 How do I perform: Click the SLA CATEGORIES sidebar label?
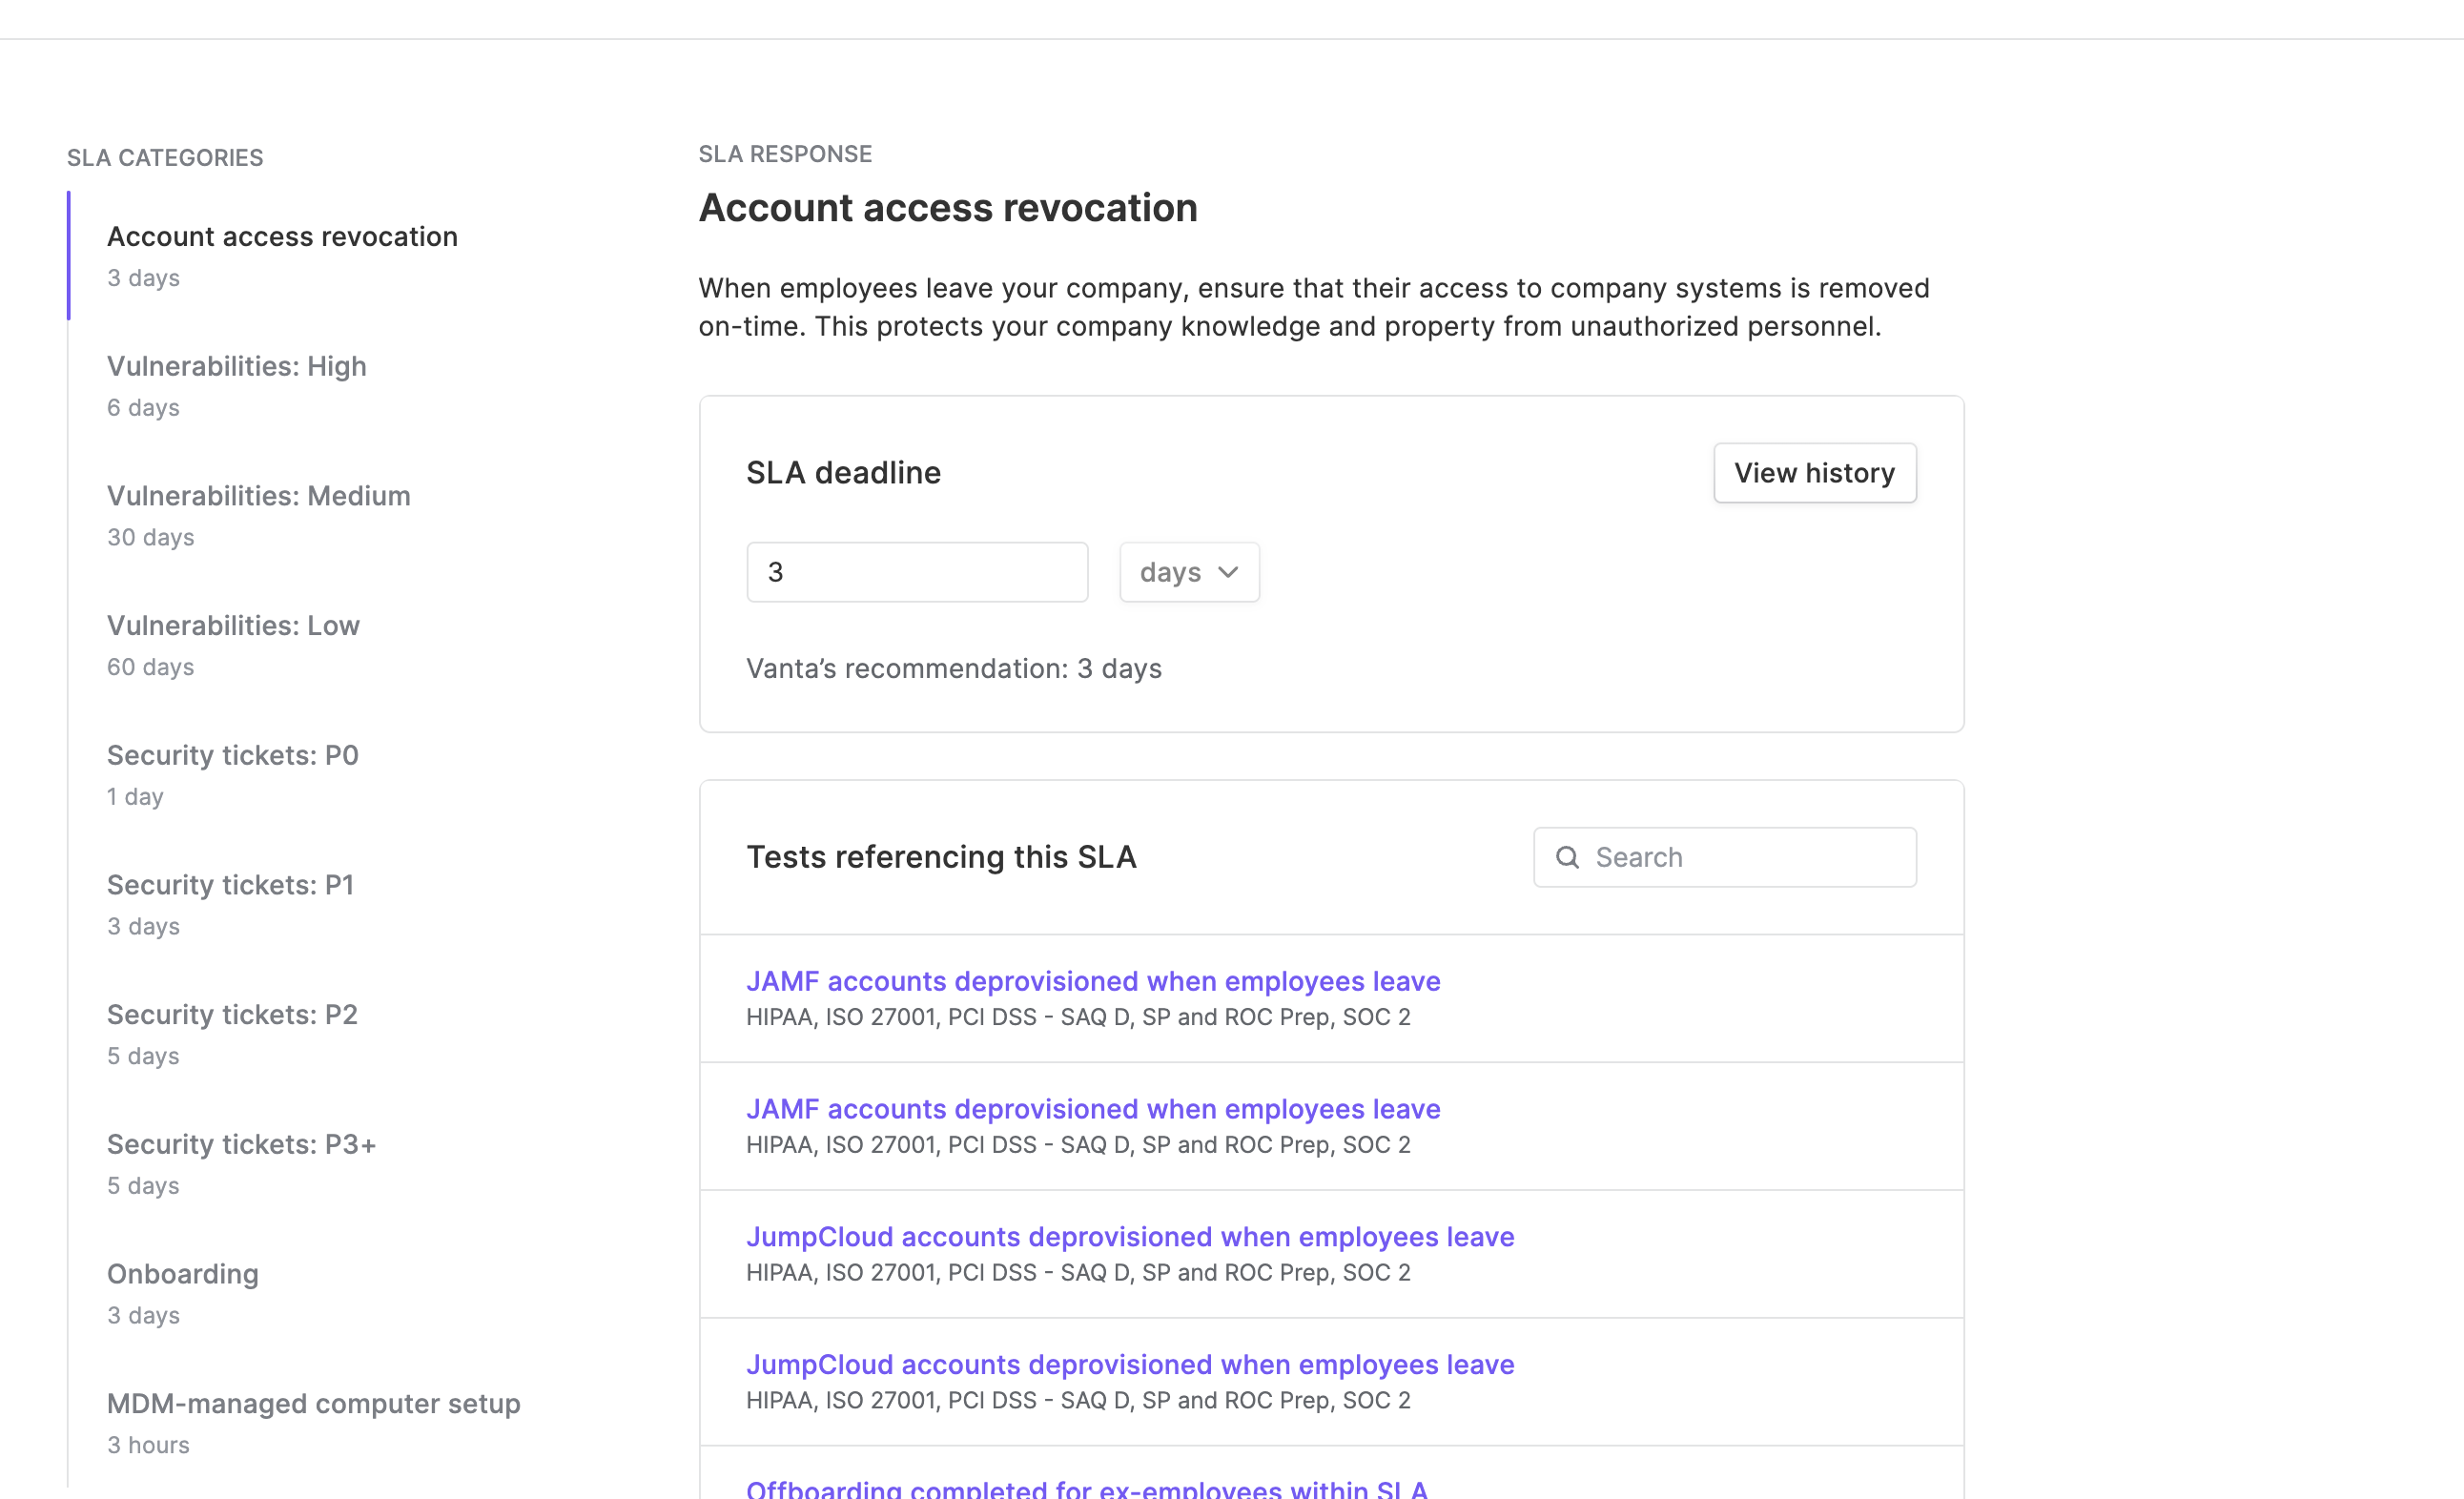coord(165,158)
